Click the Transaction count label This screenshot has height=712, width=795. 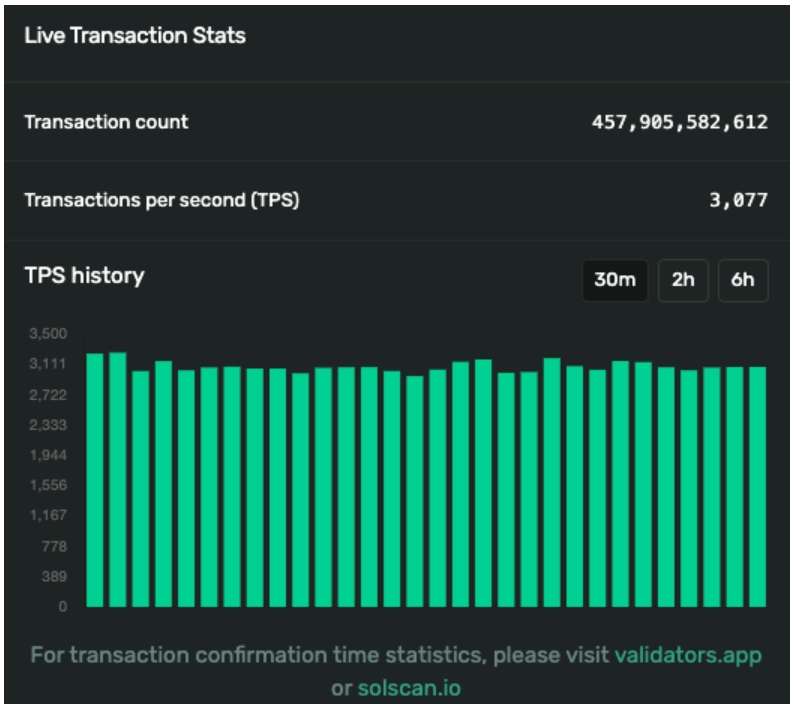pyautogui.click(x=106, y=122)
